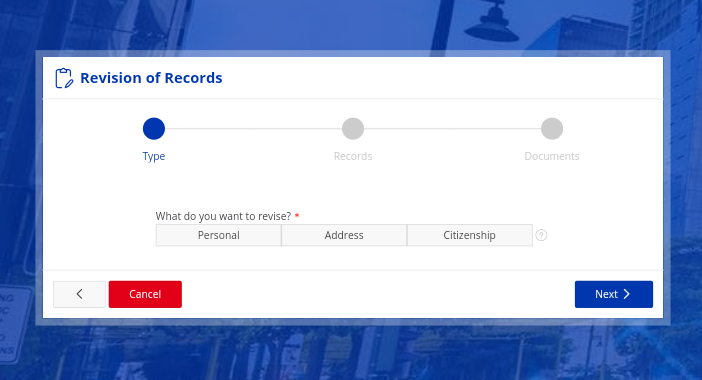The width and height of the screenshot is (702, 380).
Task: Open the help question mark icon
Action: pos(541,235)
